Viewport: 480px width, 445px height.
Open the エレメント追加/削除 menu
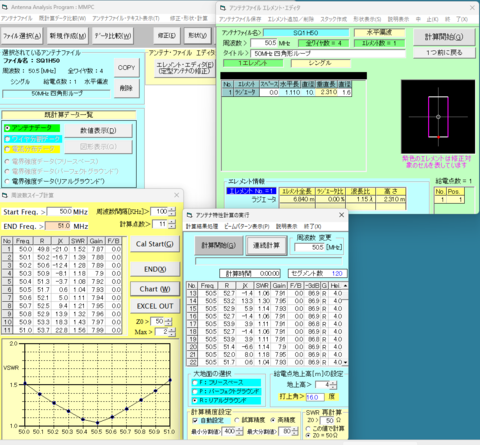[x=290, y=19]
